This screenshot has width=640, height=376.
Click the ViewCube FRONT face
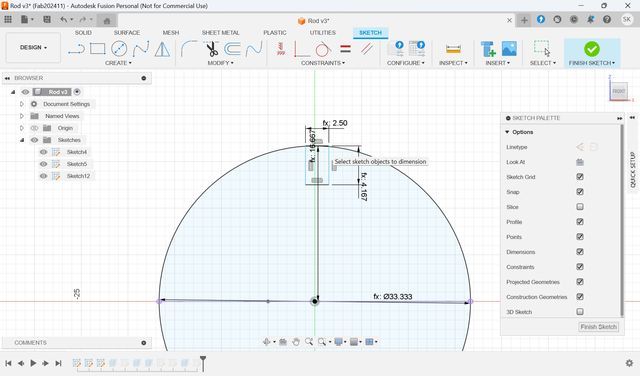click(619, 91)
